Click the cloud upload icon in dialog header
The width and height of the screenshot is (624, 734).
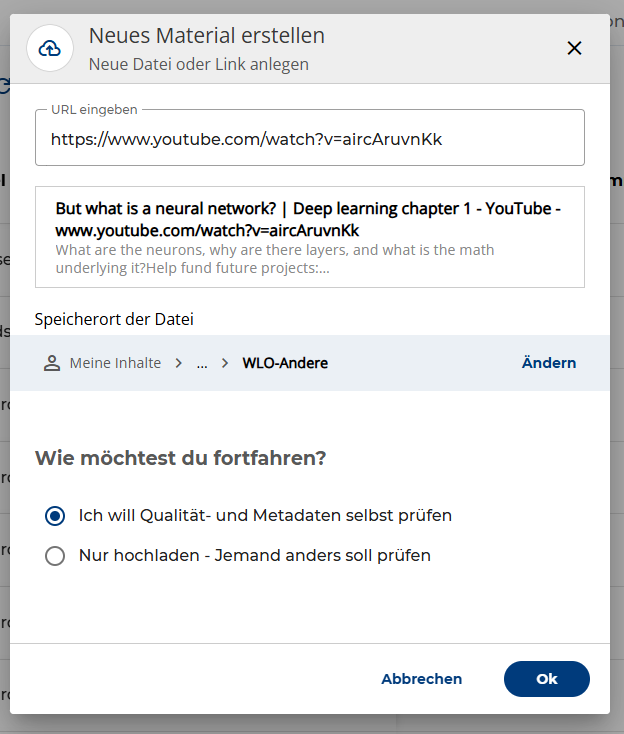pos(50,48)
